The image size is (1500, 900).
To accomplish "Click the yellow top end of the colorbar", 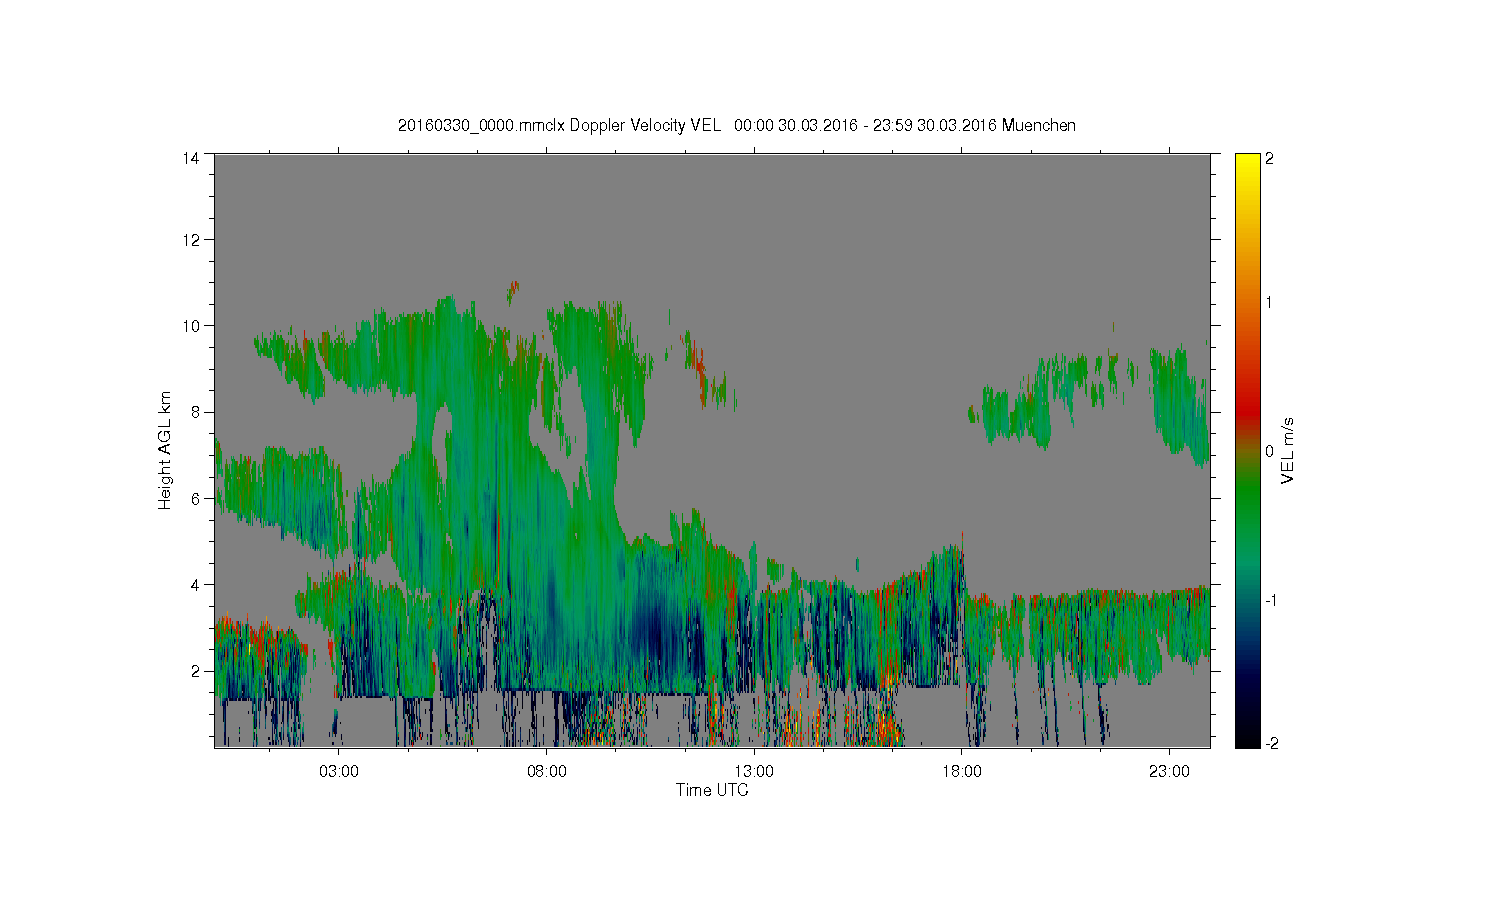I will point(1247,165).
